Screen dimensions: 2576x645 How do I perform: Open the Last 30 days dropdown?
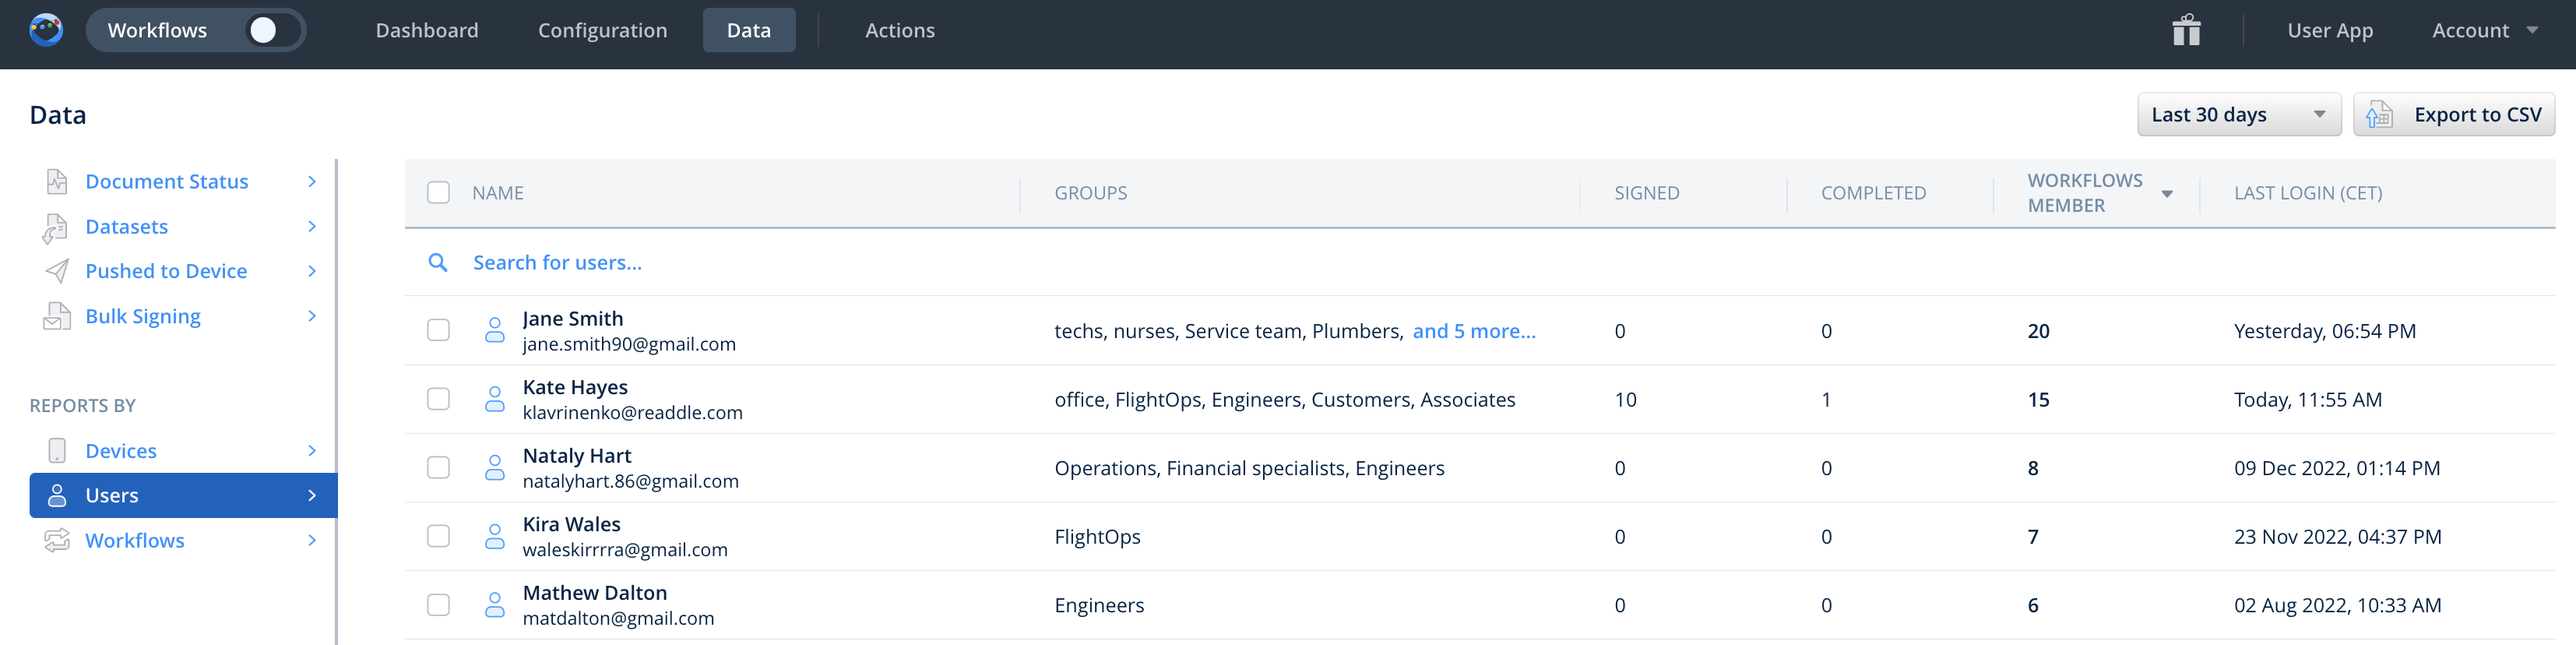click(x=2238, y=115)
